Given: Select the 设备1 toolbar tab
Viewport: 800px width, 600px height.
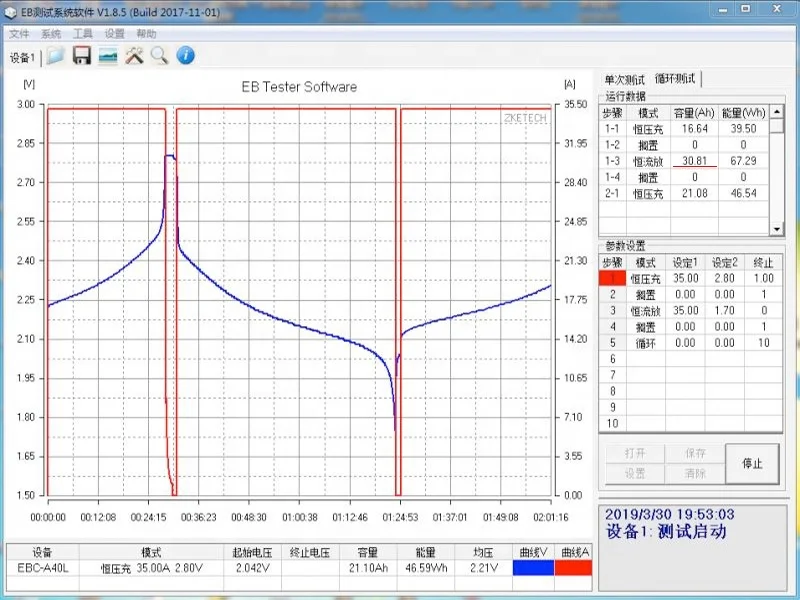Looking at the screenshot, I should (x=22, y=57).
